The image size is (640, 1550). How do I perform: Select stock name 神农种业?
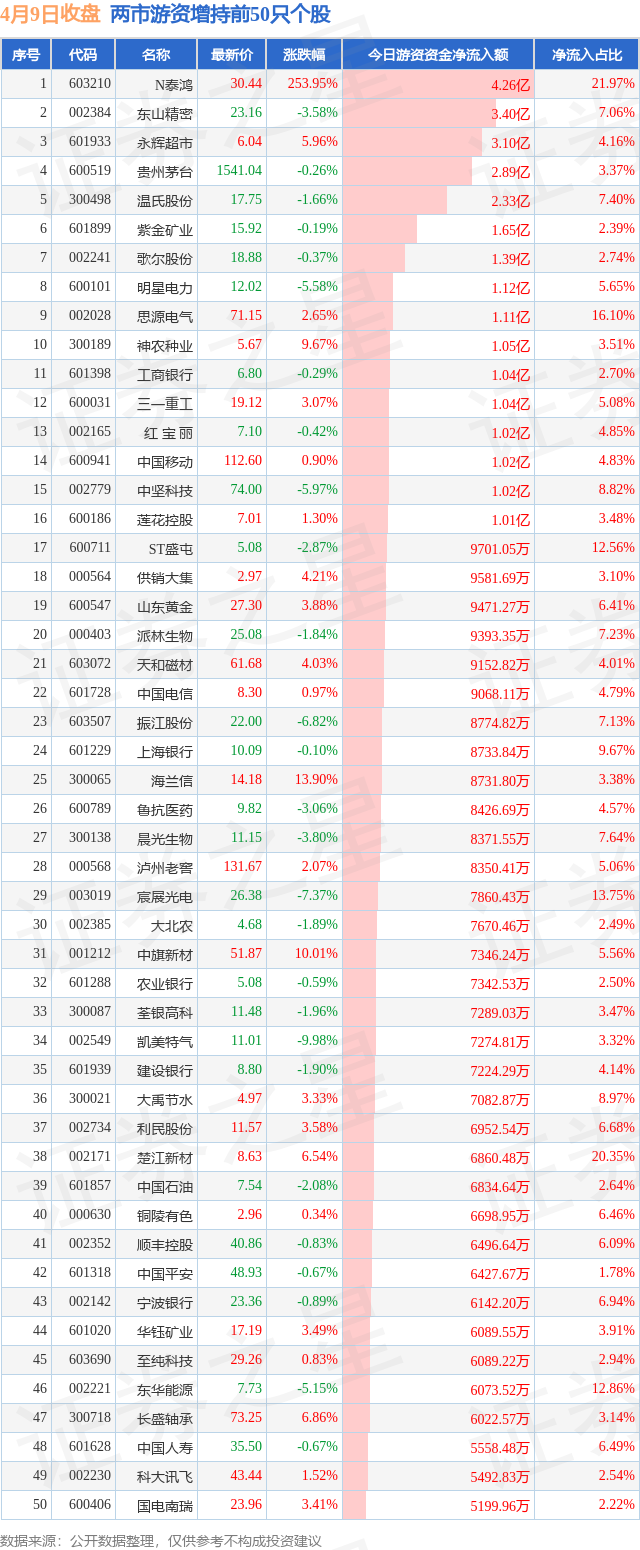tap(165, 345)
